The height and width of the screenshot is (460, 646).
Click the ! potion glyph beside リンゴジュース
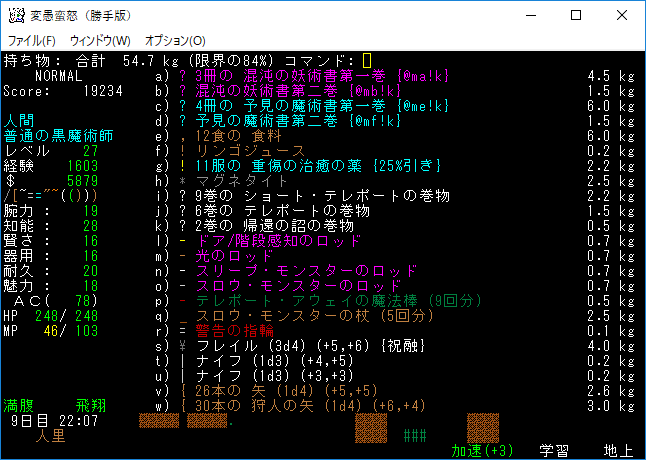183,151
